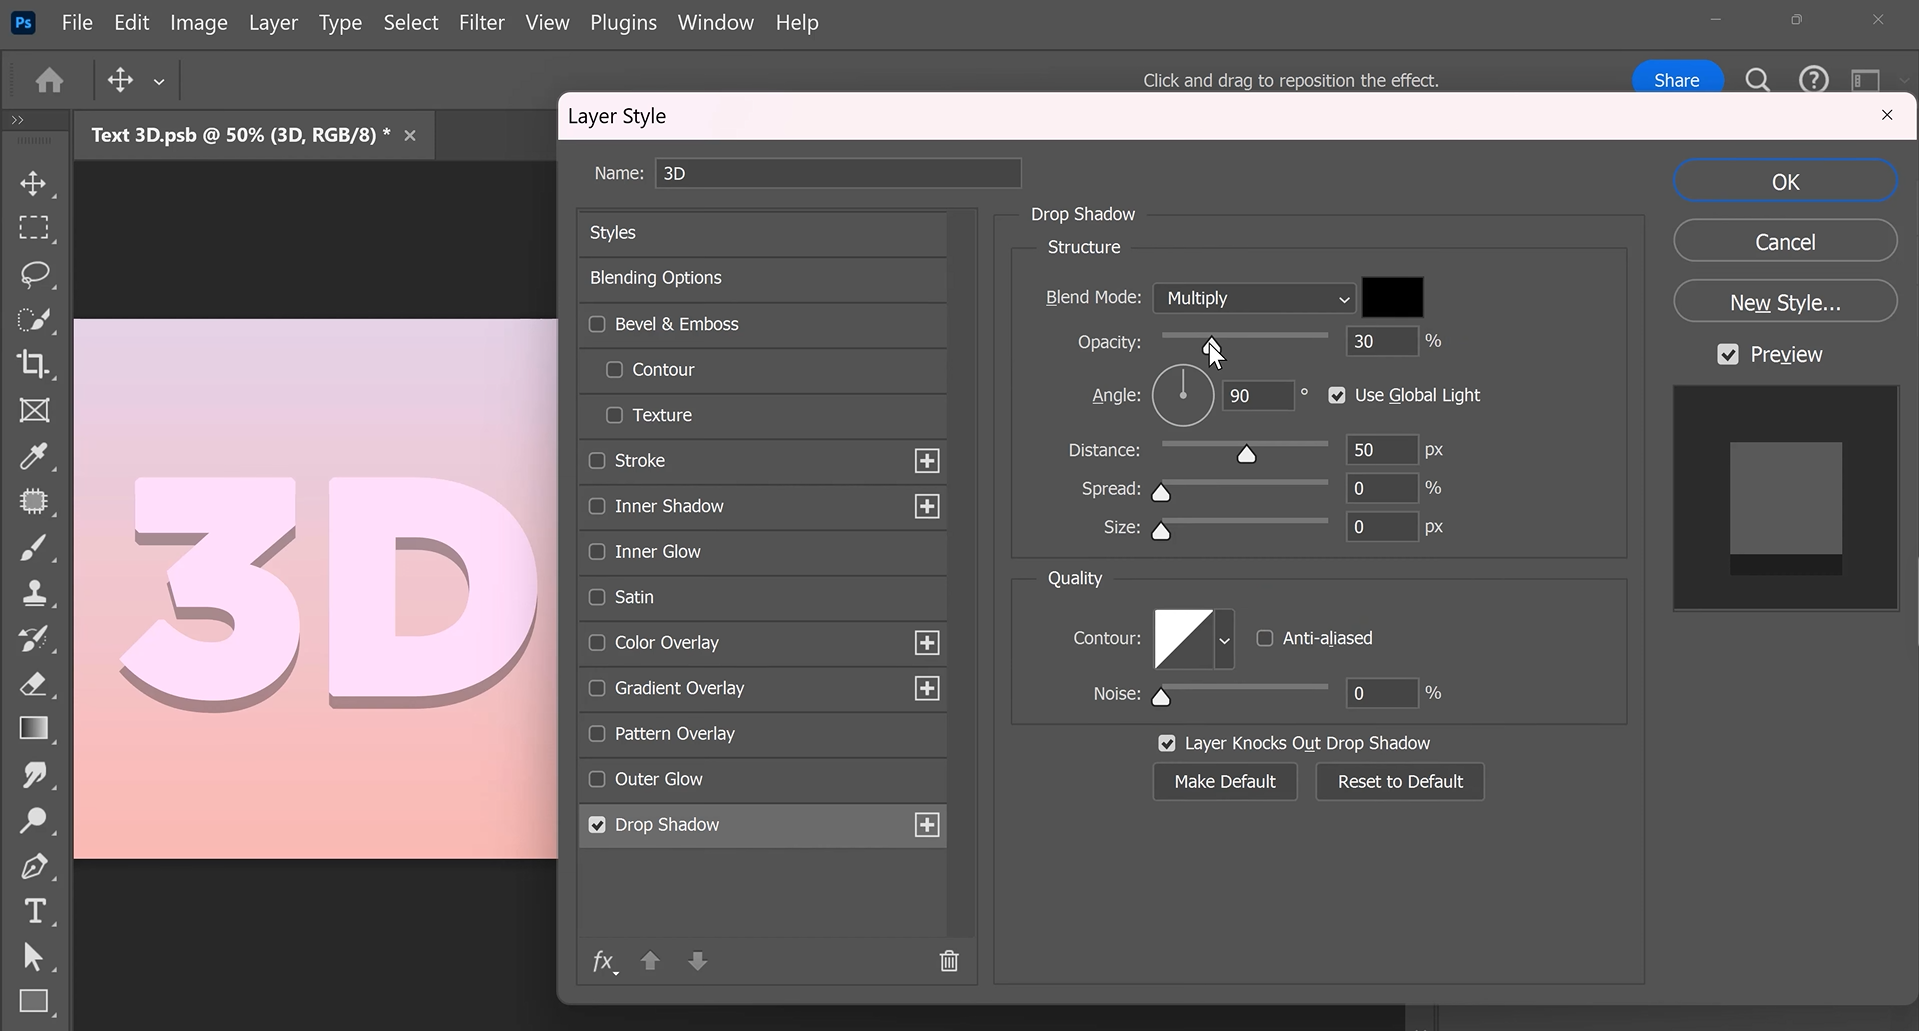Open the Layer menu

click(x=273, y=22)
